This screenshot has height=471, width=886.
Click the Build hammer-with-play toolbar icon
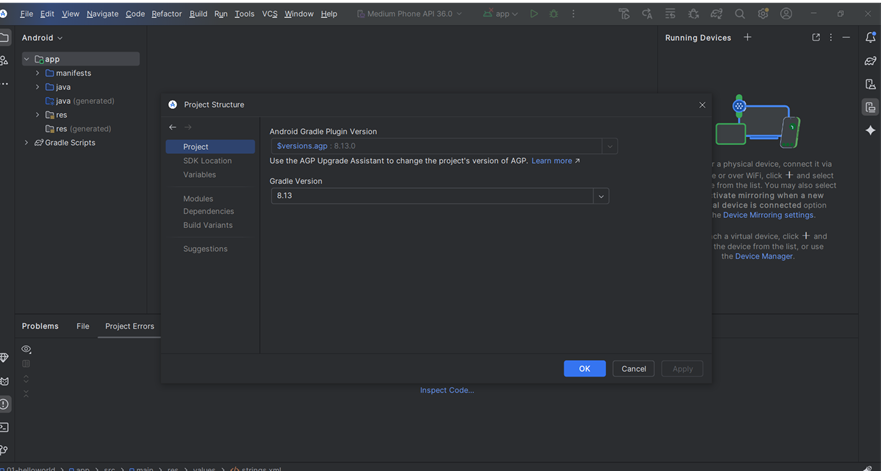pyautogui.click(x=624, y=14)
